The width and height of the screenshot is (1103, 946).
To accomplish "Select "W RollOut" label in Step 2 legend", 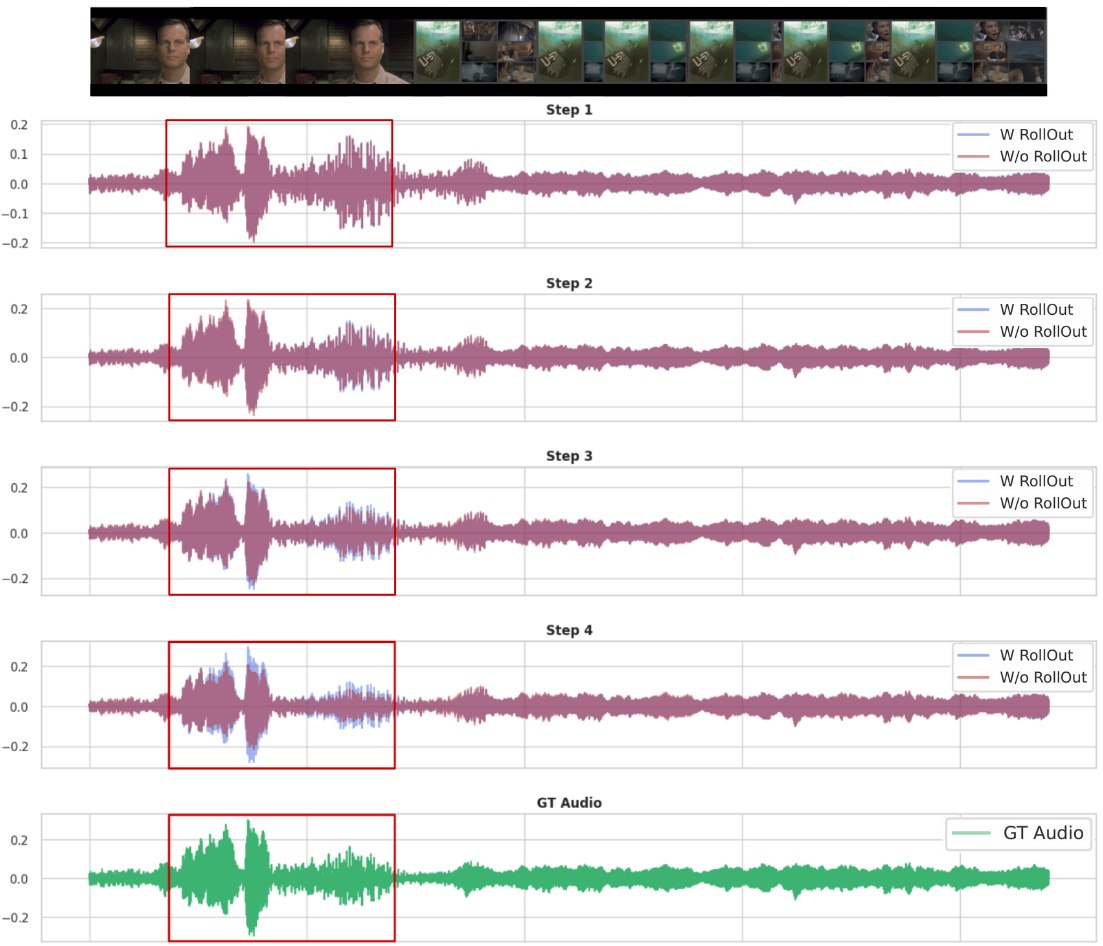I will point(1036,309).
